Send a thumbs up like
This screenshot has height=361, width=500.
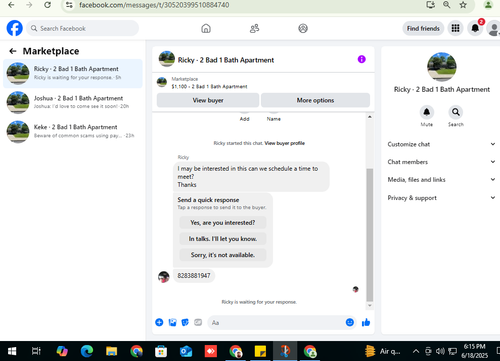[x=366, y=322]
